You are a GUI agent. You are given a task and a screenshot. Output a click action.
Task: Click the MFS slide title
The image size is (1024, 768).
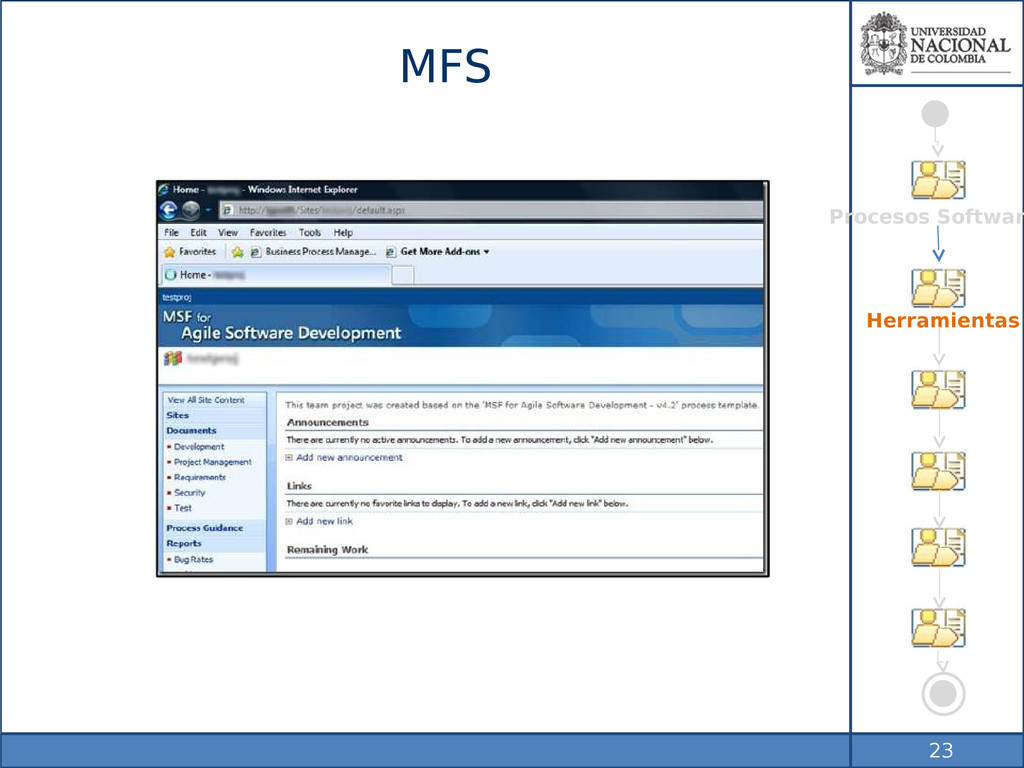point(445,66)
